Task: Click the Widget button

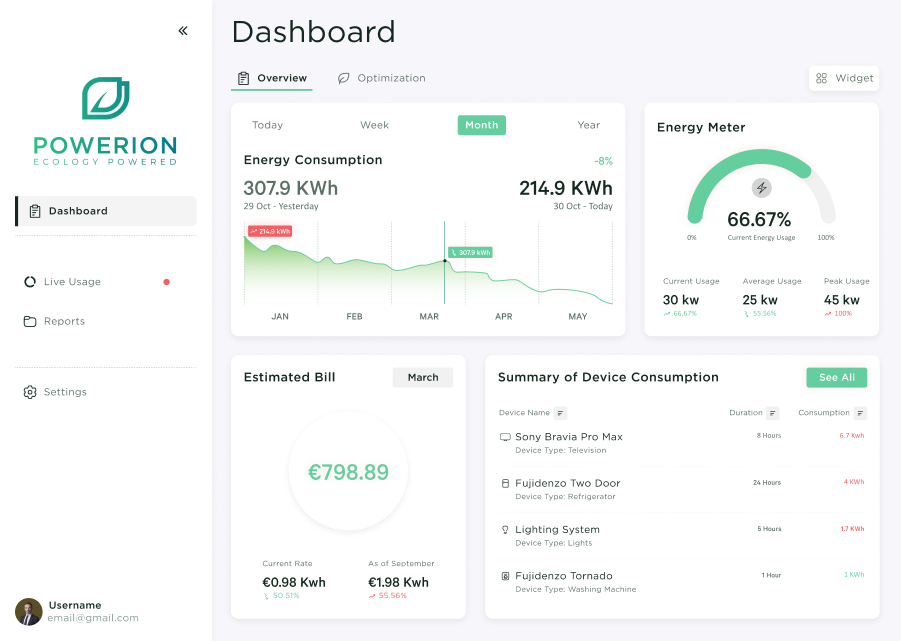Action: click(x=843, y=77)
